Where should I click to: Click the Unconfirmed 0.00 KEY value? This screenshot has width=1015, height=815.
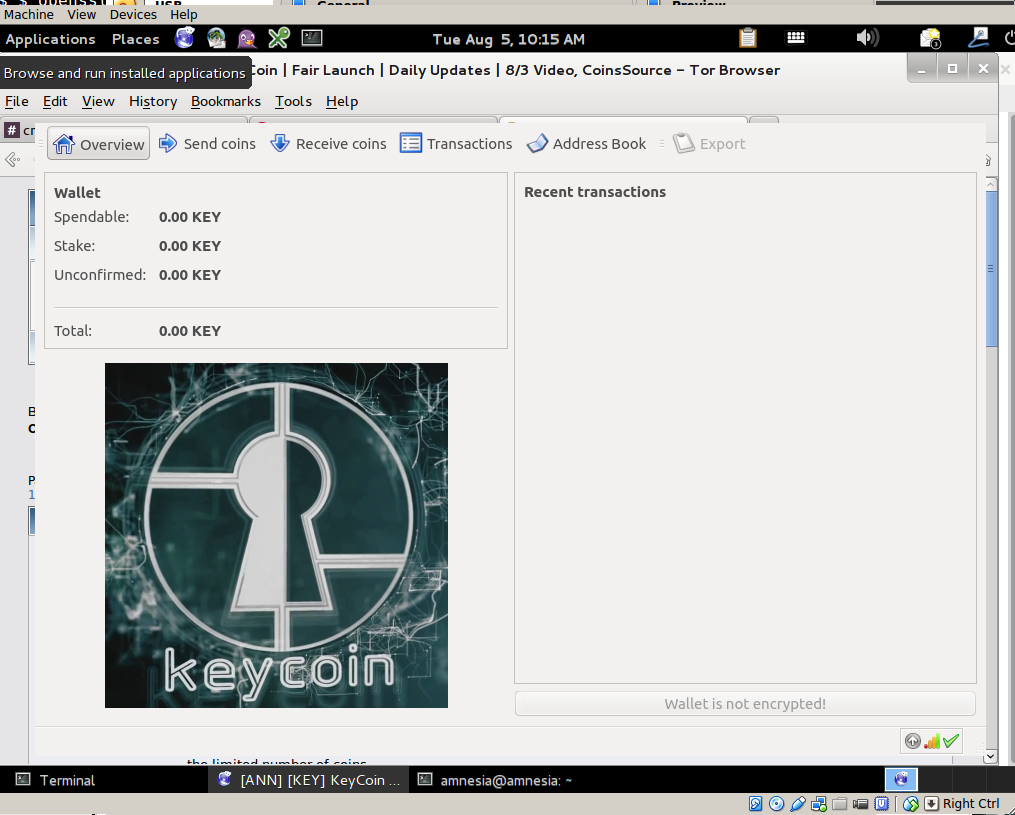click(x=190, y=275)
